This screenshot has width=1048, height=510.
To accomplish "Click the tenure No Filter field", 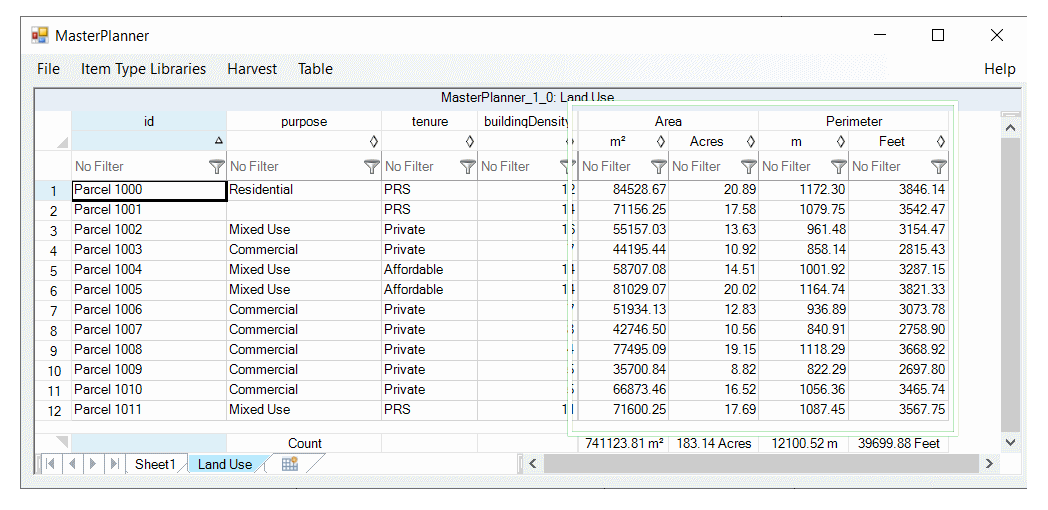I will 430,166.
